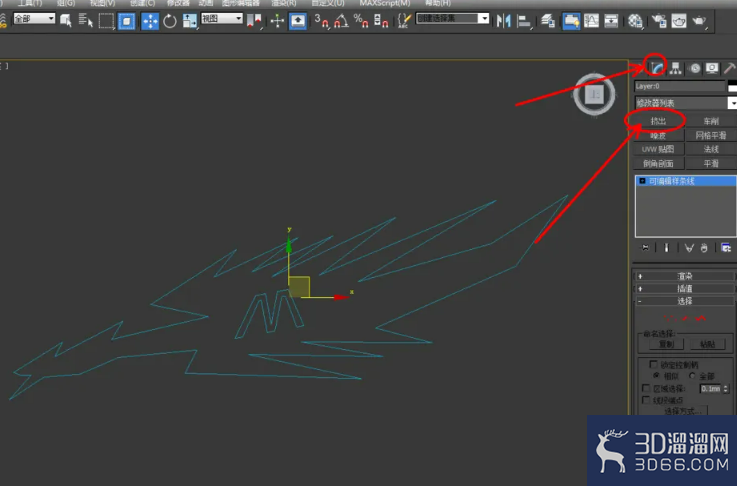Activate the Select and Move tool
The height and width of the screenshot is (486, 737).
[150, 21]
